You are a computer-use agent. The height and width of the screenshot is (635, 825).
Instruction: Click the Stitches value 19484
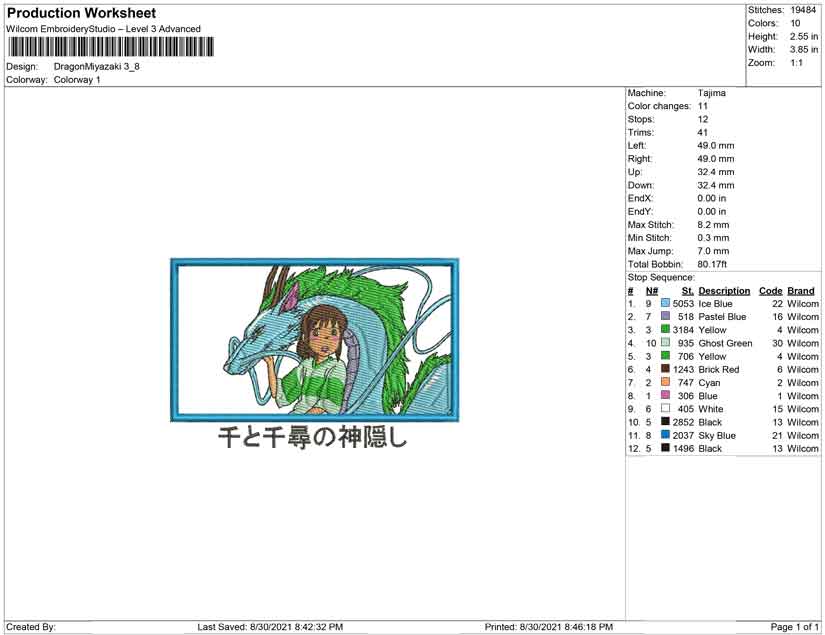[x=803, y=10]
